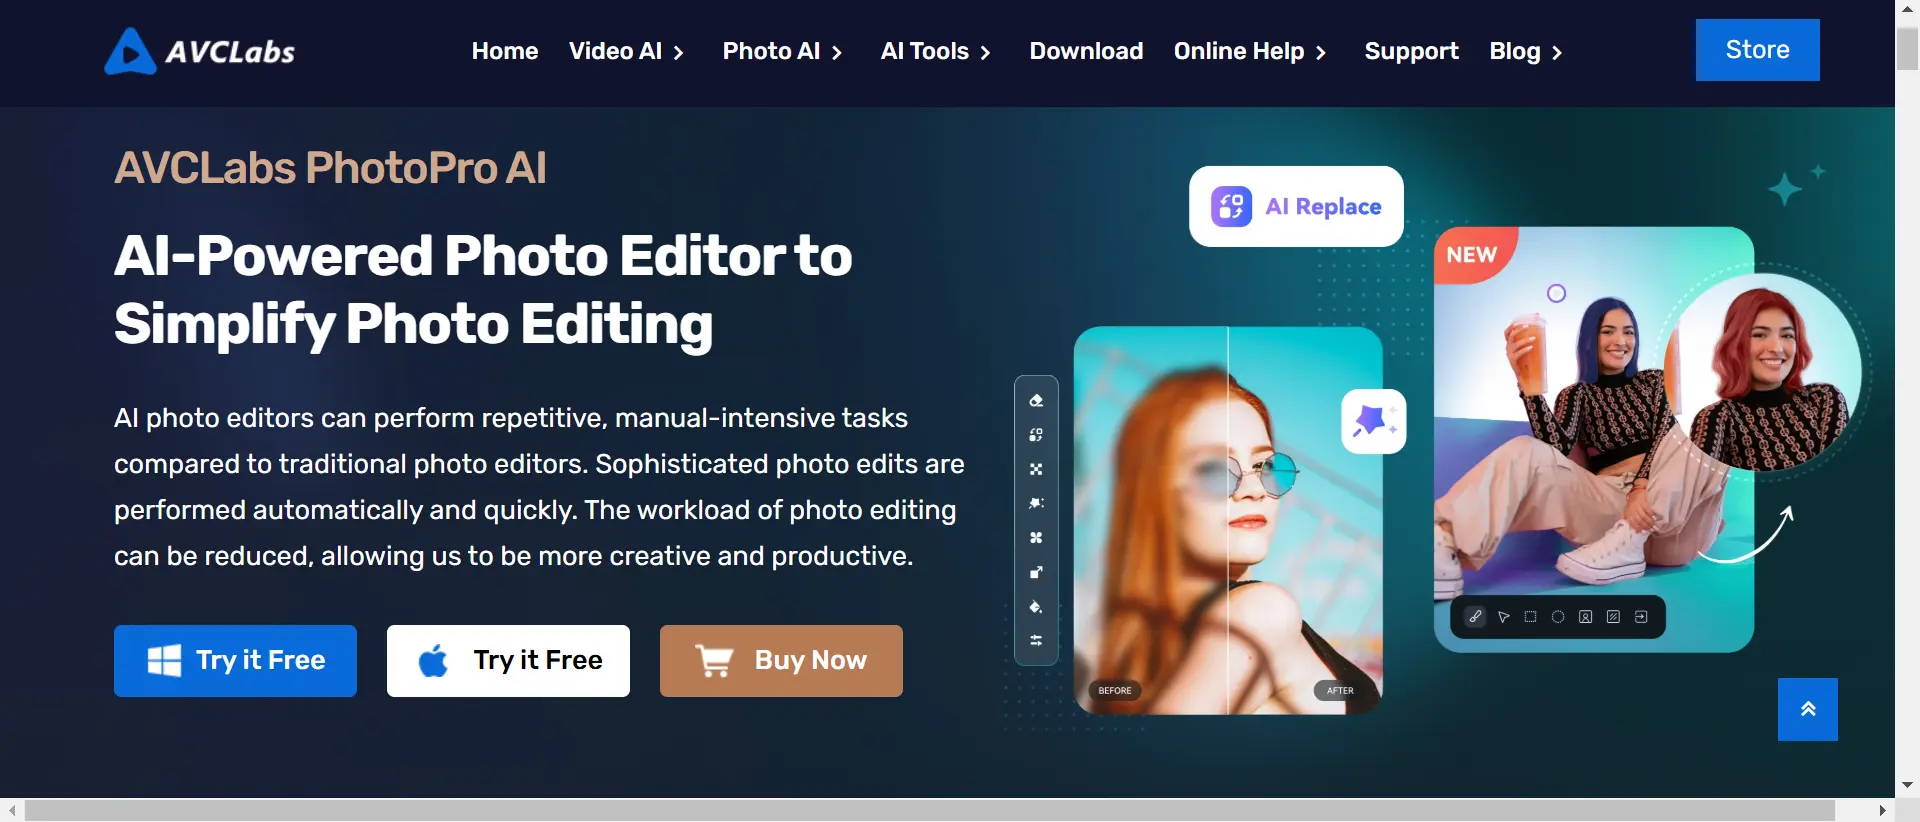Open the Store button
Image resolution: width=1920 pixels, height=822 pixels.
[1757, 50]
